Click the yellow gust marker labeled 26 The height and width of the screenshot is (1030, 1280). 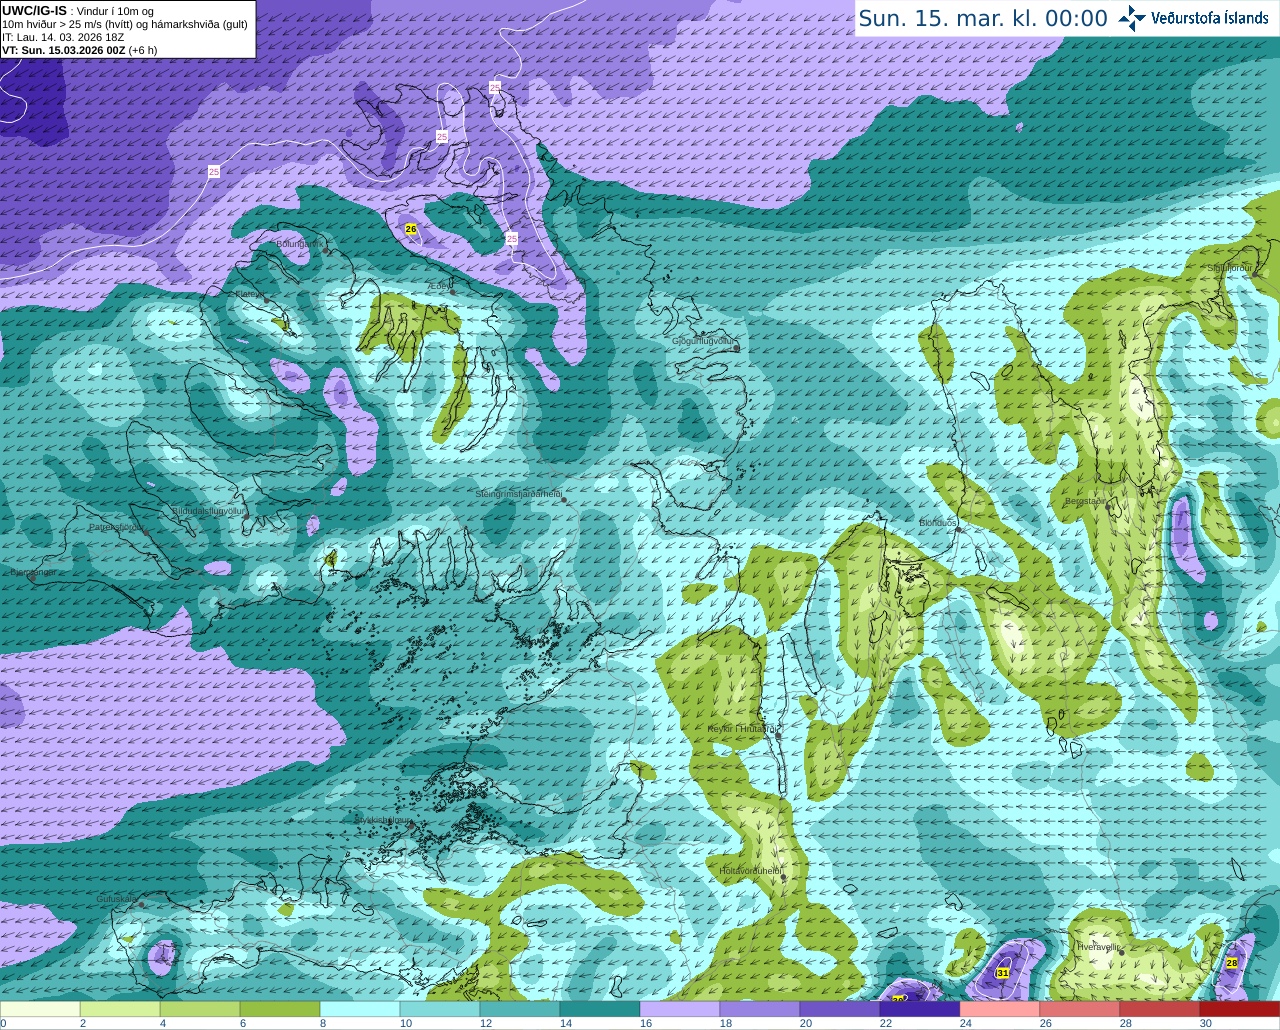point(411,229)
